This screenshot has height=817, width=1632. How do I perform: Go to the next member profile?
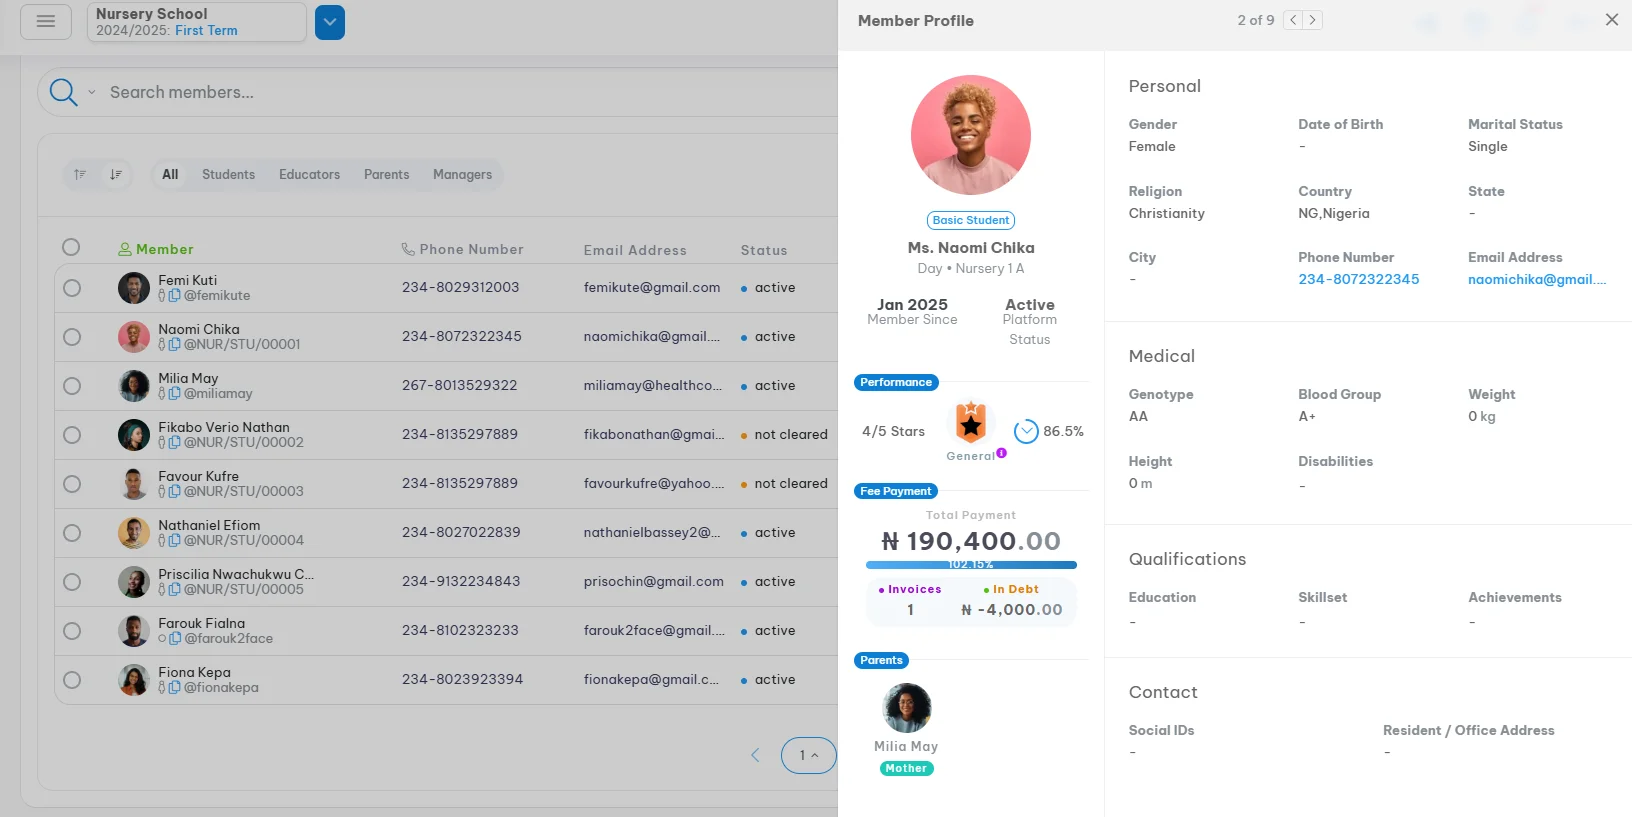1313,20
